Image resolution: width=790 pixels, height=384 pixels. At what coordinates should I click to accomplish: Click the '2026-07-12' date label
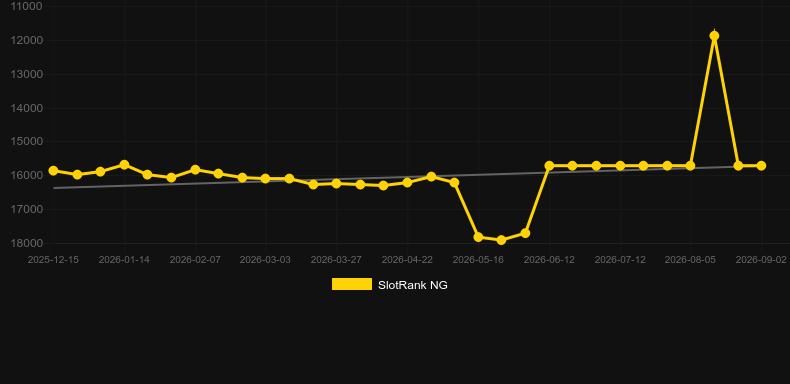(x=620, y=260)
